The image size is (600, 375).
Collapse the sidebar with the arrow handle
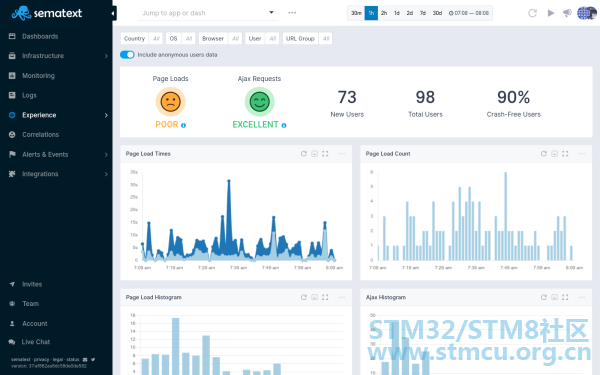coord(113,13)
